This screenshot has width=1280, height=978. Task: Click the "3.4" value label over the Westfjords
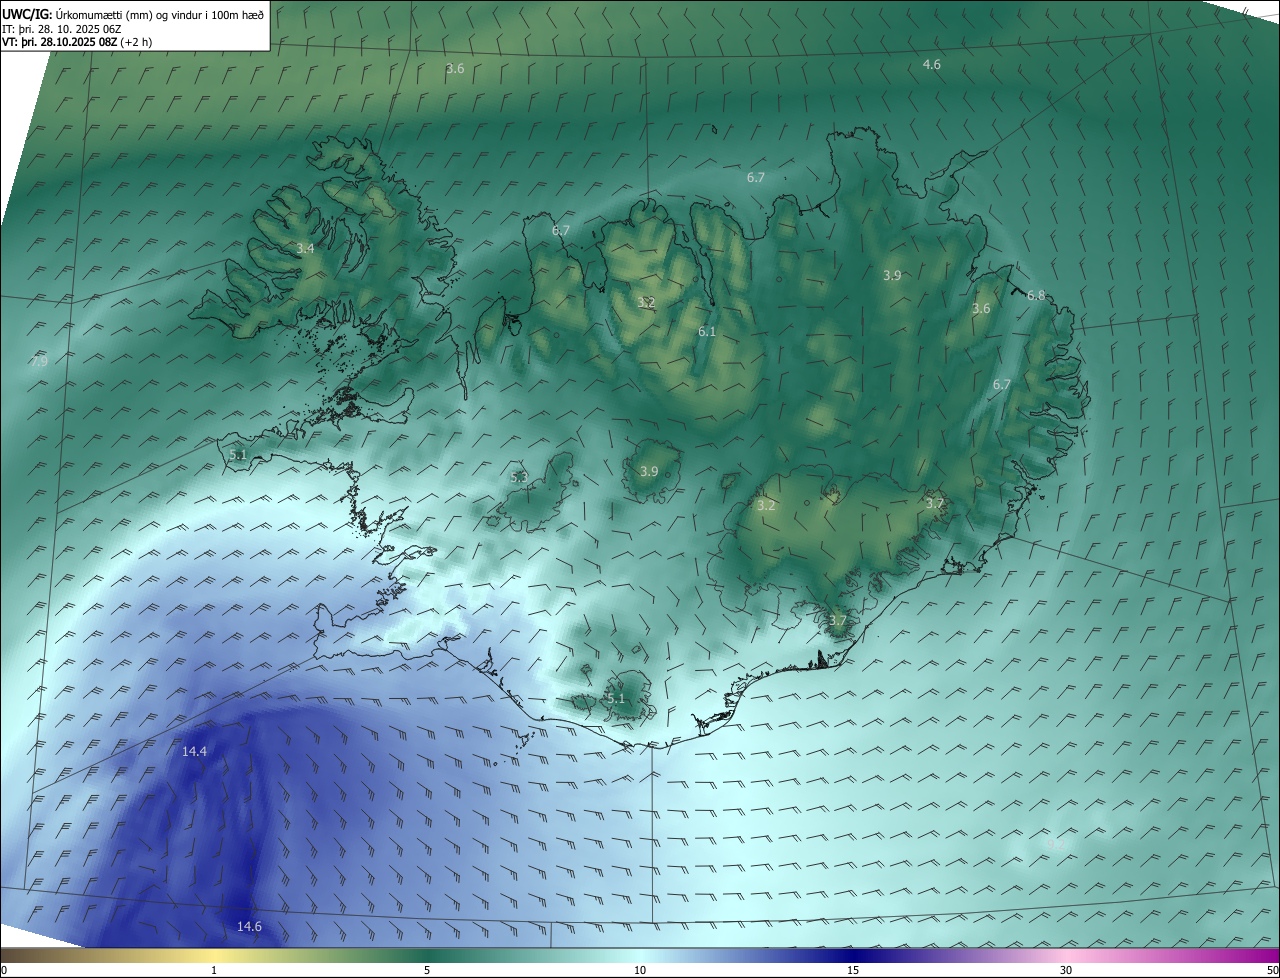pyautogui.click(x=305, y=248)
